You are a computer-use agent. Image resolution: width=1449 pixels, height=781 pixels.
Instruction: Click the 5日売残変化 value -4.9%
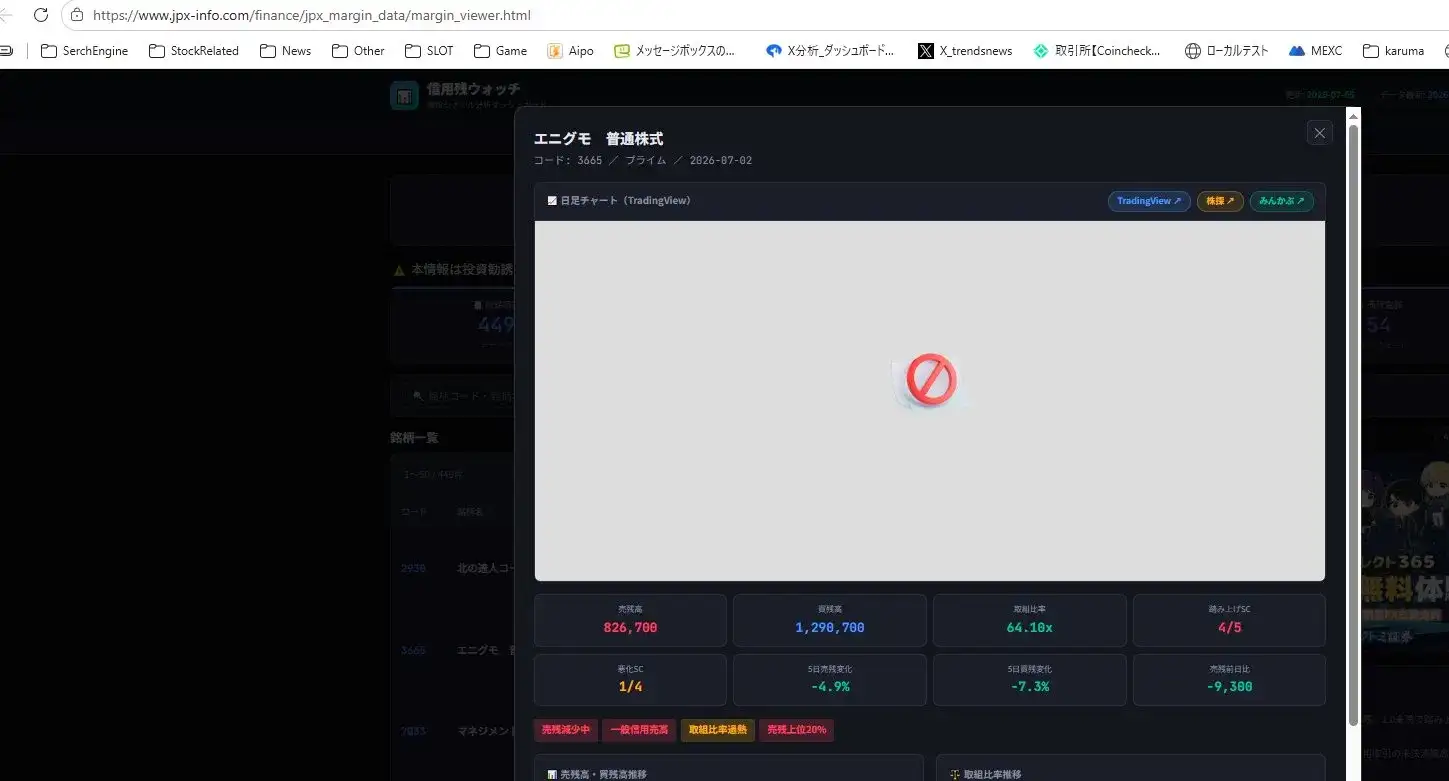click(x=830, y=687)
